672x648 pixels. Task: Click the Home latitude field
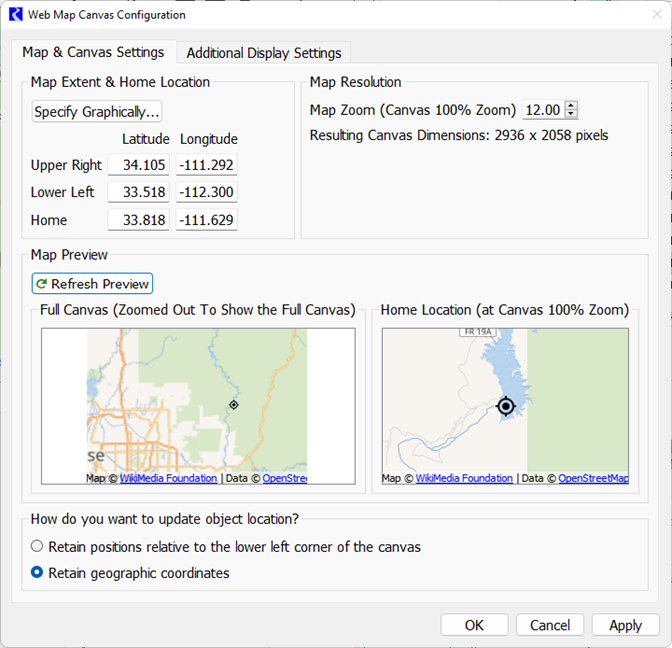[138, 220]
